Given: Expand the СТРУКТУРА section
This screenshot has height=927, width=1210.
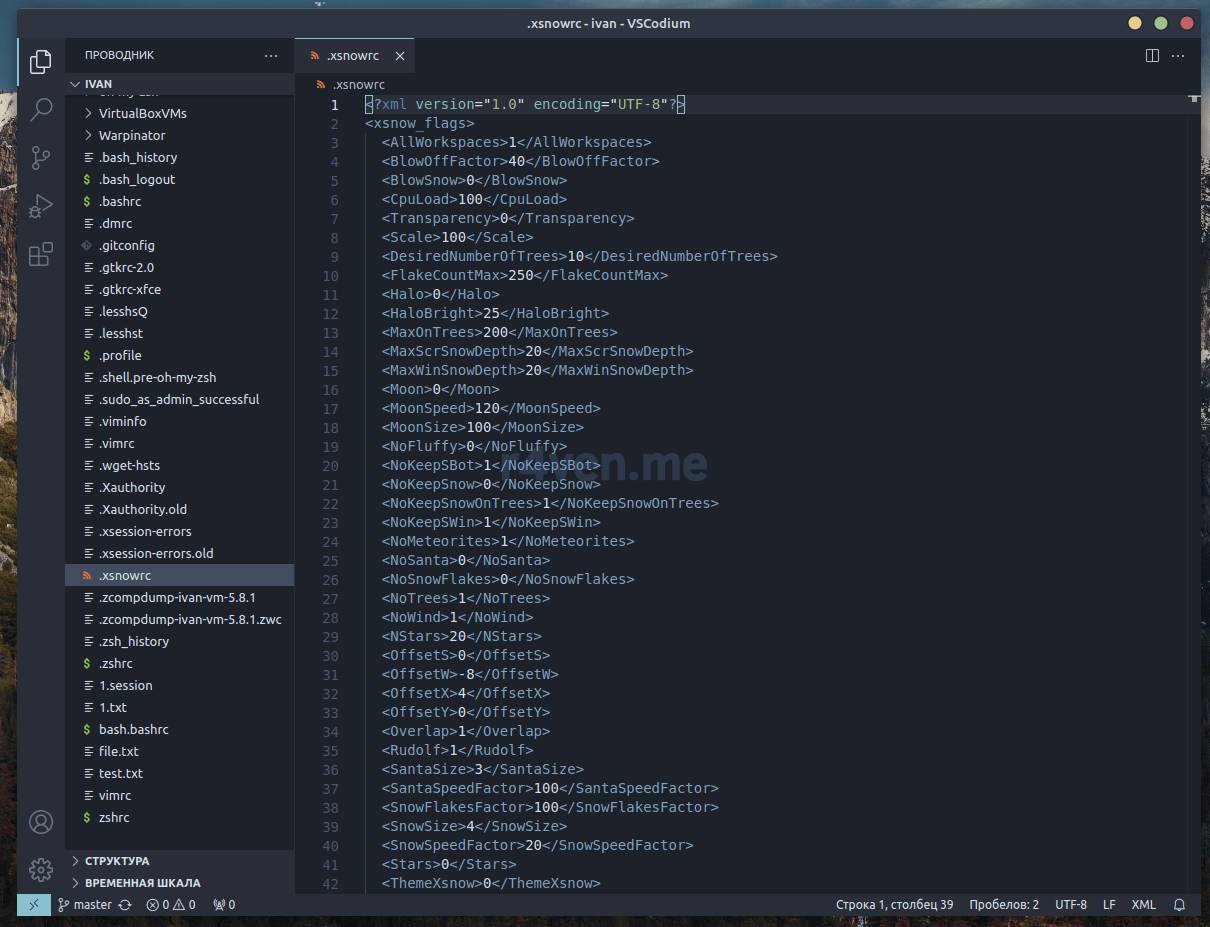Looking at the screenshot, I should 117,861.
